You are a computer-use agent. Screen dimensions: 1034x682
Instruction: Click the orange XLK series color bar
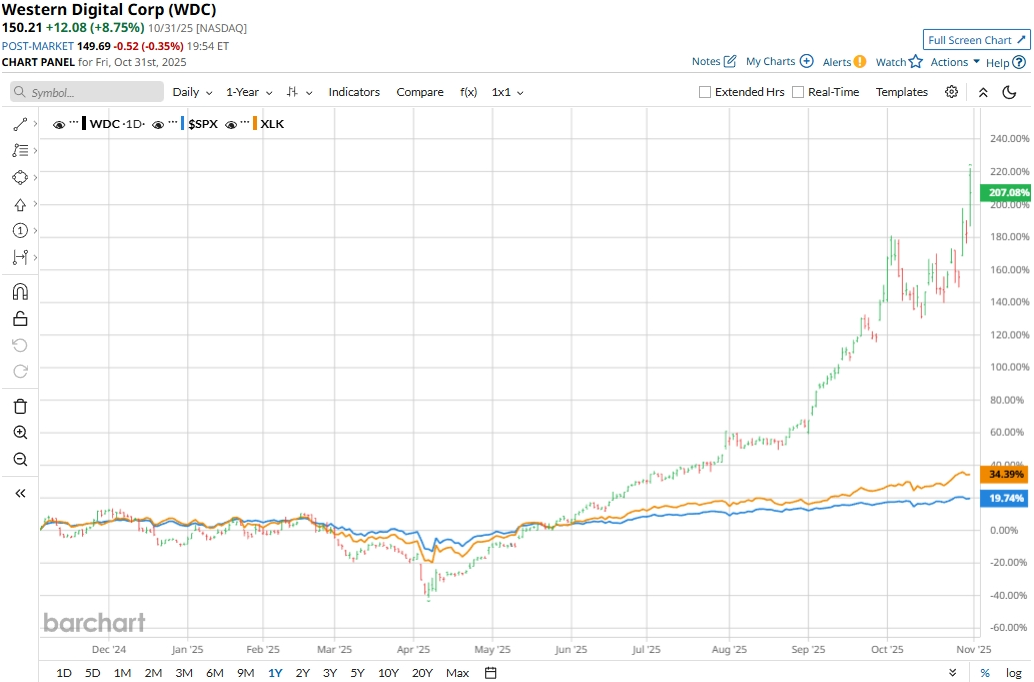point(255,123)
